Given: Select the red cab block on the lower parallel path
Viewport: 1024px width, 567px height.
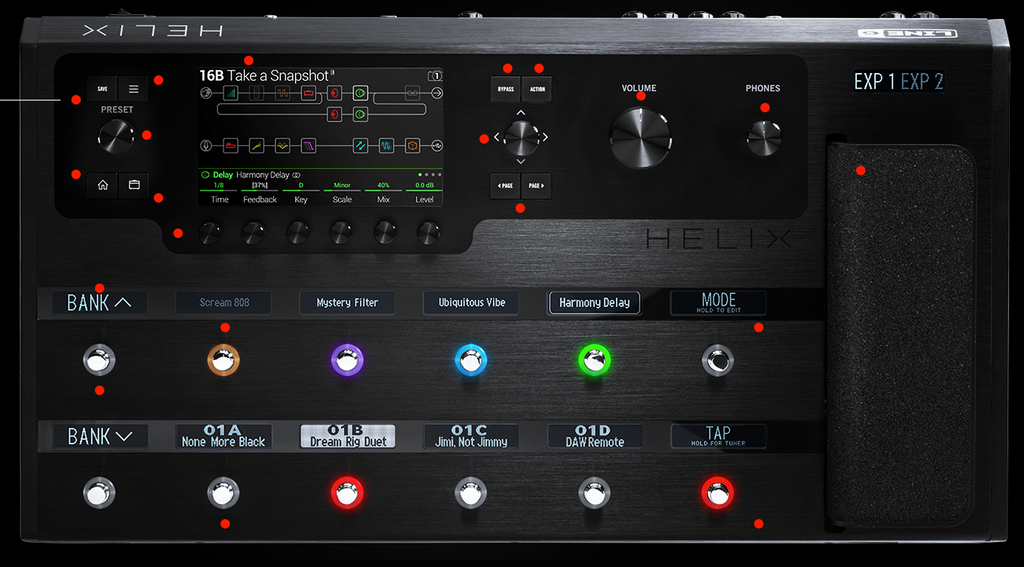Looking at the screenshot, I should click(334, 114).
